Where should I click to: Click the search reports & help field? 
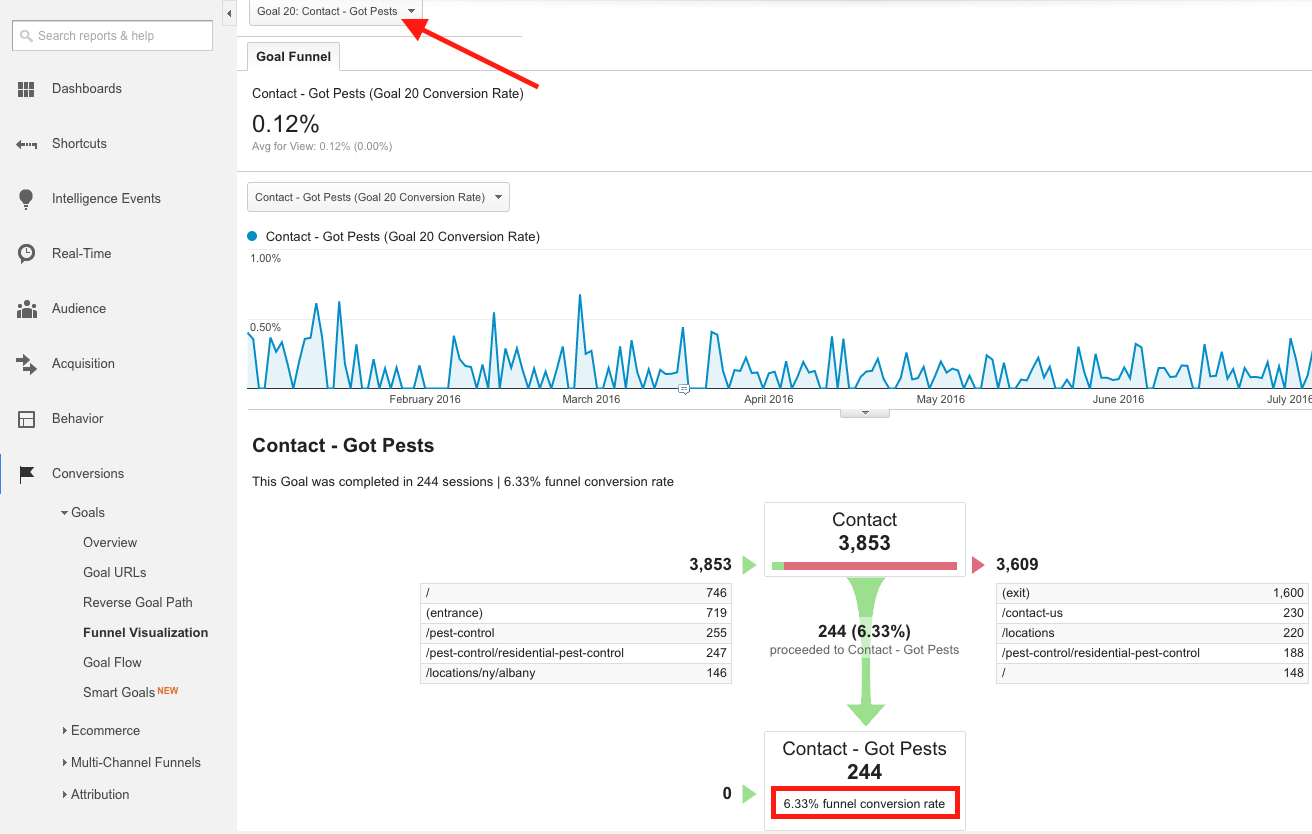(113, 36)
